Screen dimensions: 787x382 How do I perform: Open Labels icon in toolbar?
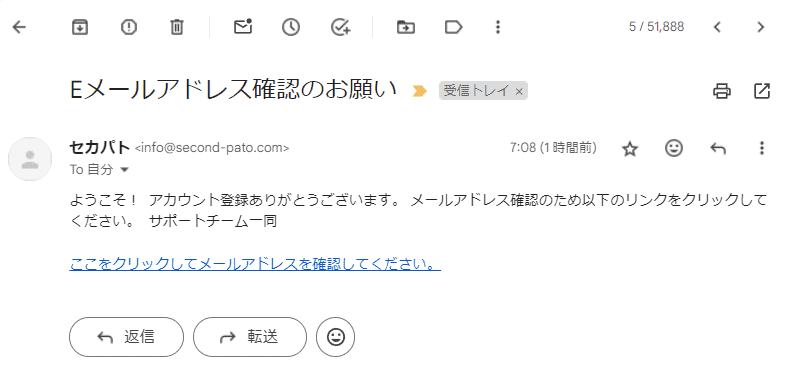tap(454, 27)
